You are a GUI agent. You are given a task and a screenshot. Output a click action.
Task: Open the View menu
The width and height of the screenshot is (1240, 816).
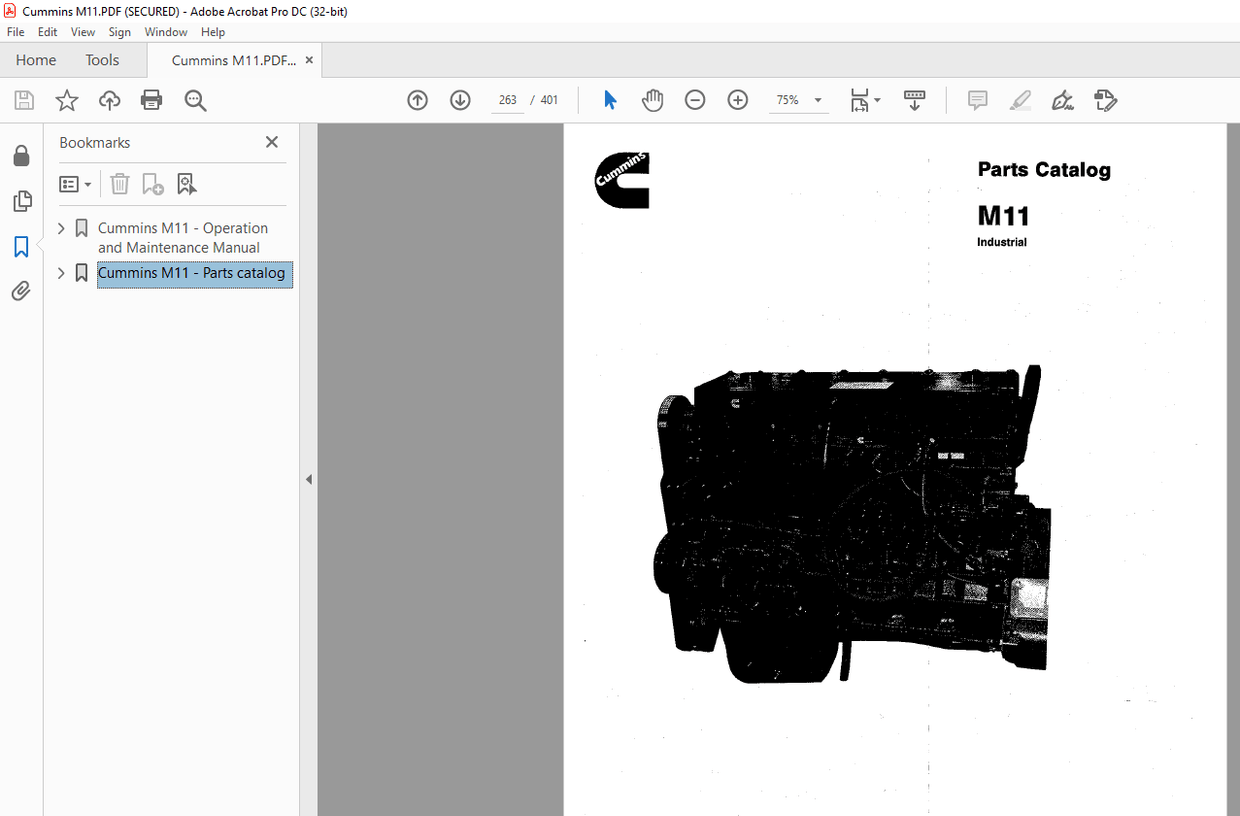click(x=83, y=31)
